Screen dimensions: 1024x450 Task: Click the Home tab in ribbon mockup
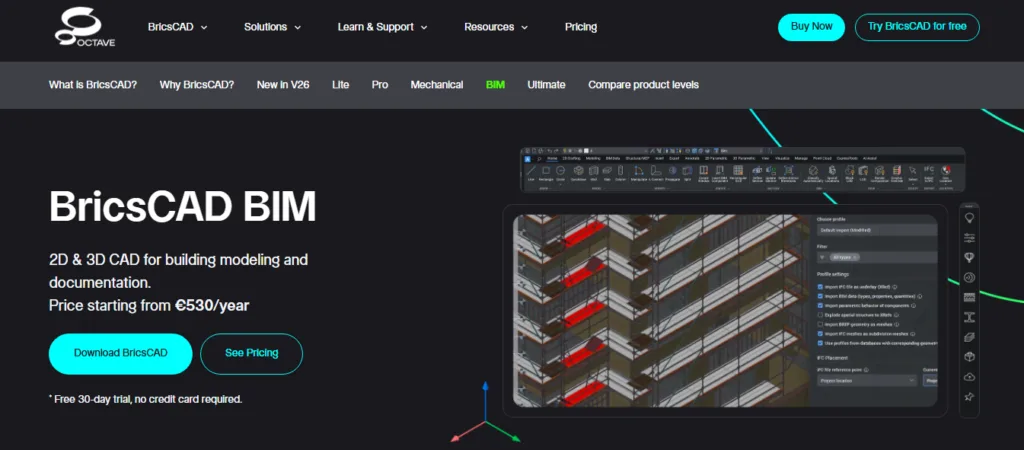tap(552, 159)
